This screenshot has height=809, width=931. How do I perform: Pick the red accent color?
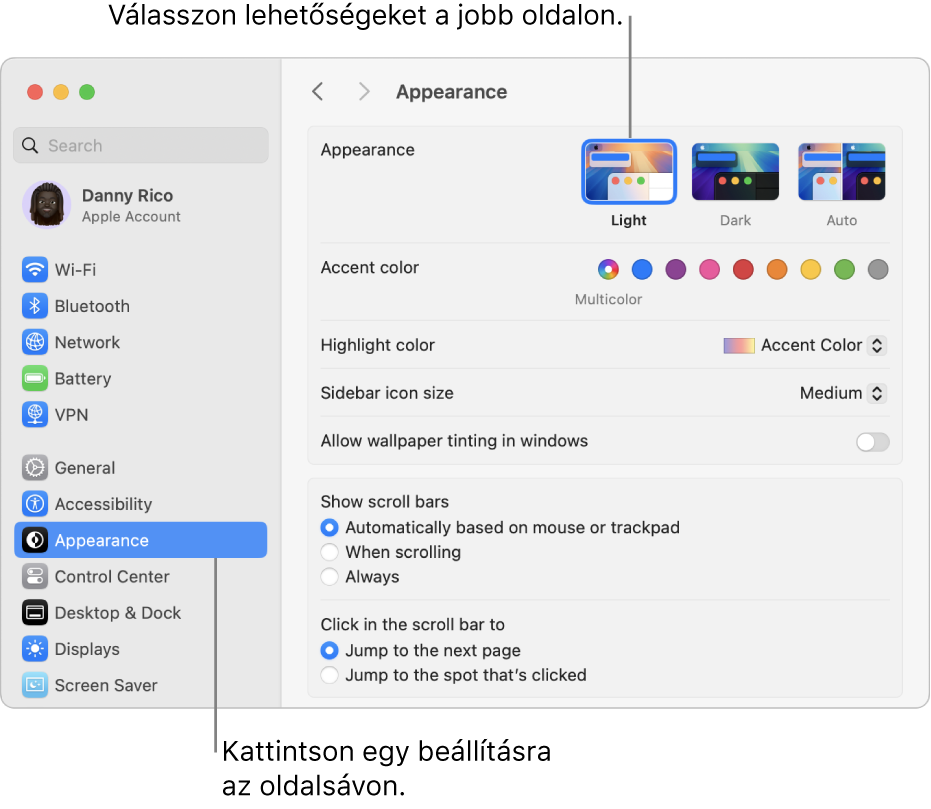point(743,269)
